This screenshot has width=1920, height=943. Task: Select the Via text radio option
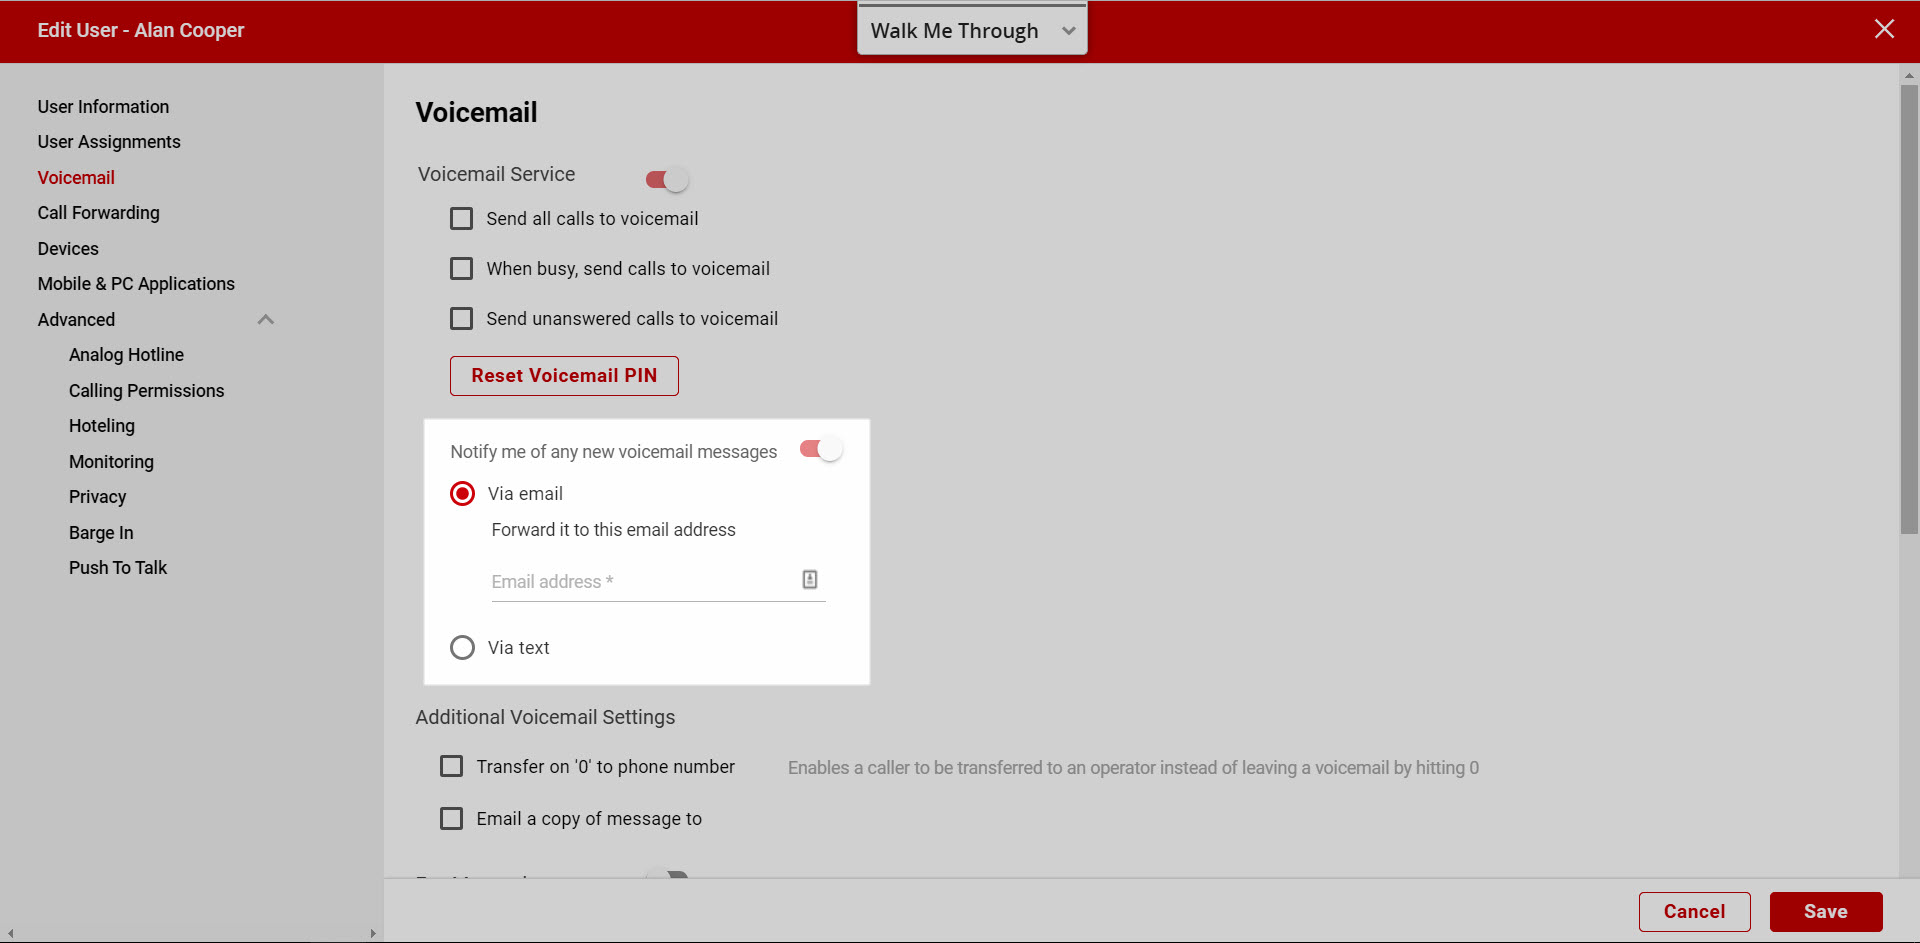pos(462,648)
